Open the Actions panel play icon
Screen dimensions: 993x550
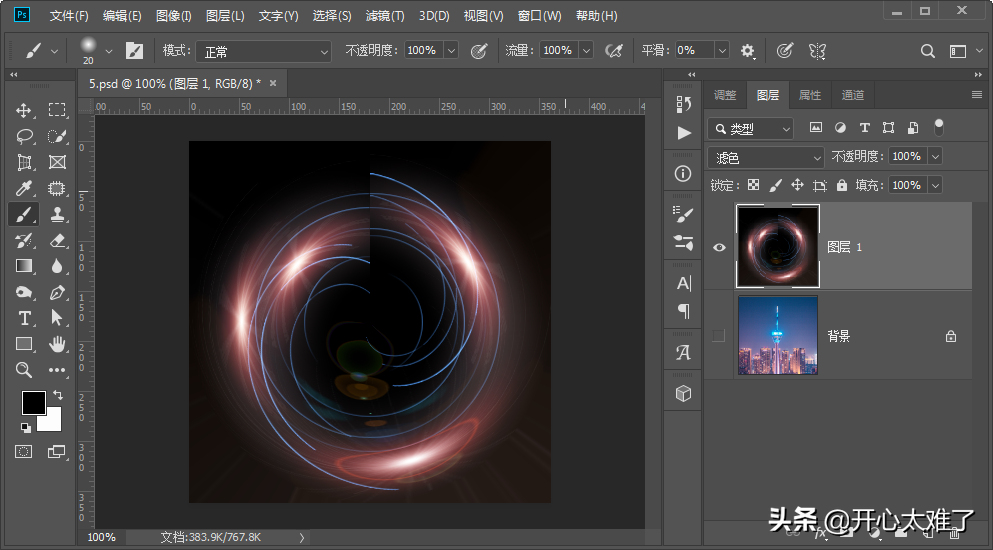click(x=683, y=133)
